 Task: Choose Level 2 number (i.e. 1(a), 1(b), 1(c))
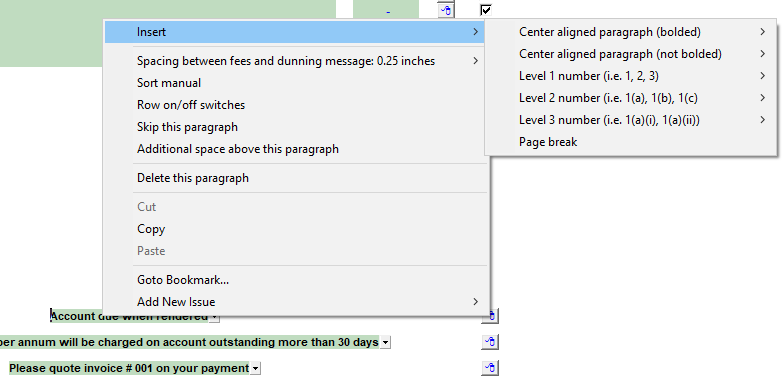[631, 98]
